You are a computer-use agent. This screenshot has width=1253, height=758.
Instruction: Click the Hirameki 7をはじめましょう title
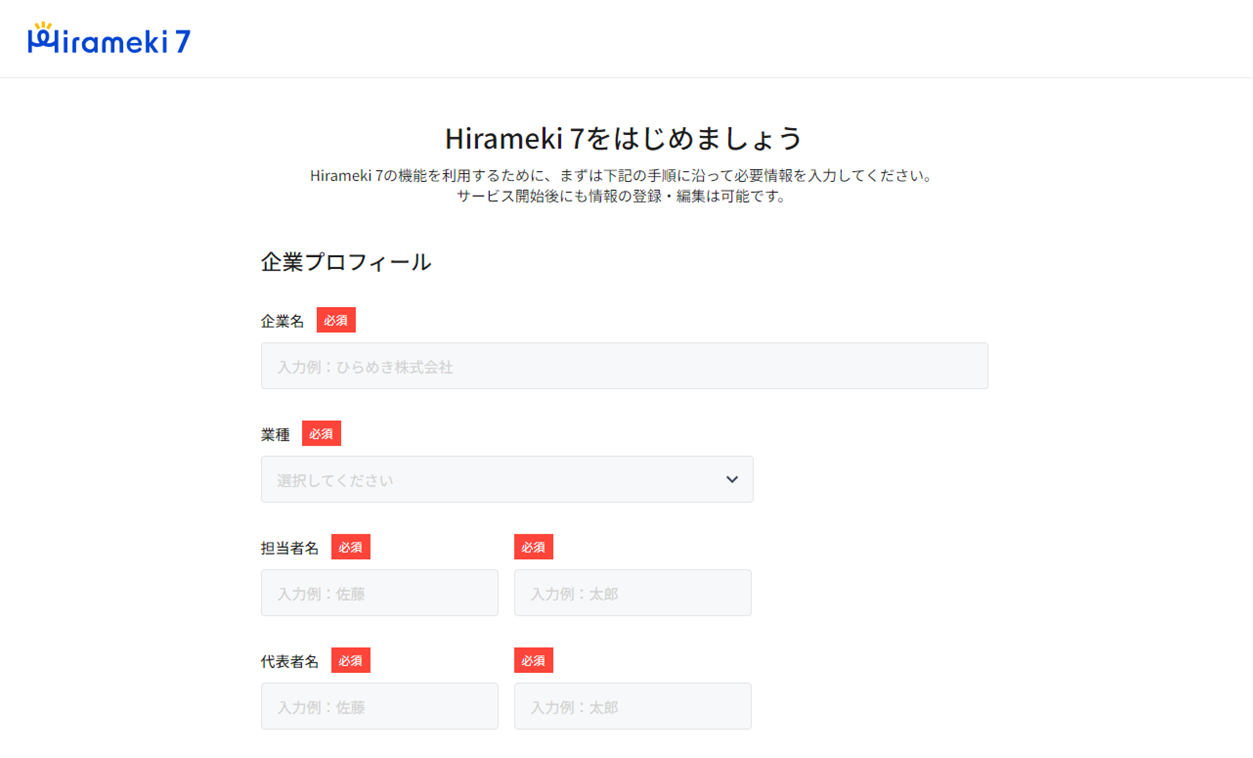[x=624, y=137]
